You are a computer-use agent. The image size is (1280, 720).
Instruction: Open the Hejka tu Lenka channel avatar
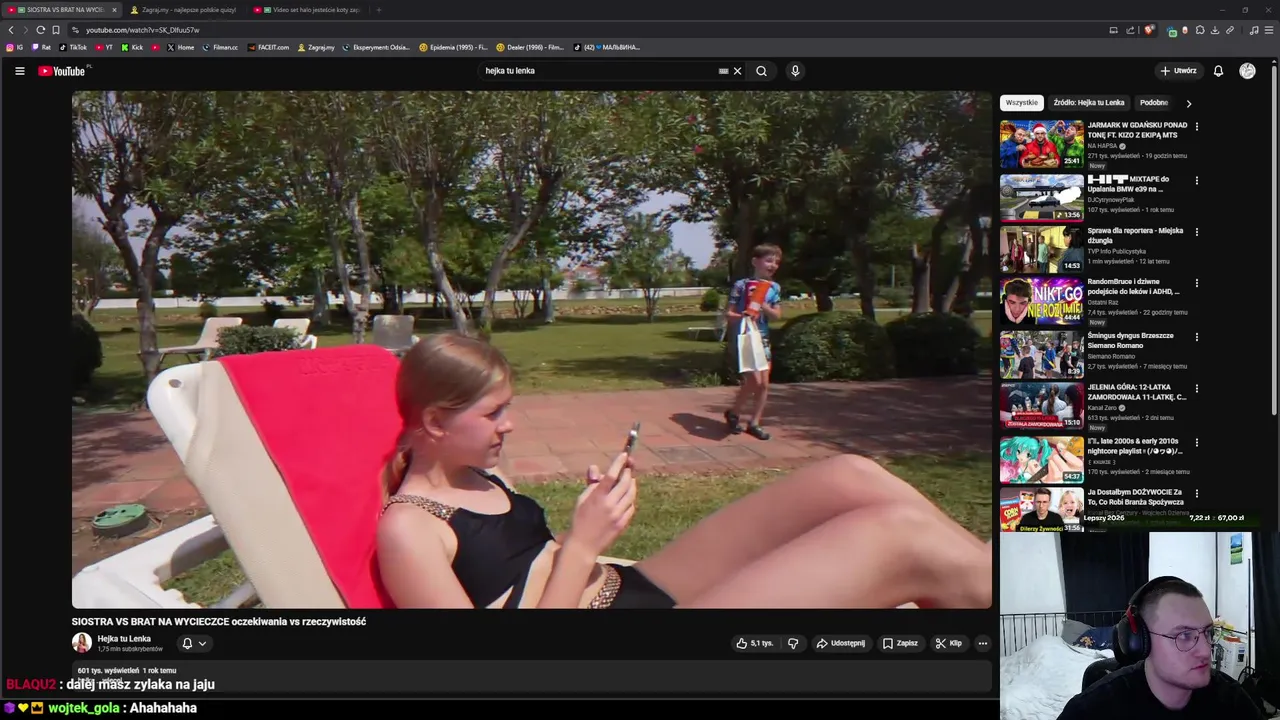pyautogui.click(x=82, y=643)
